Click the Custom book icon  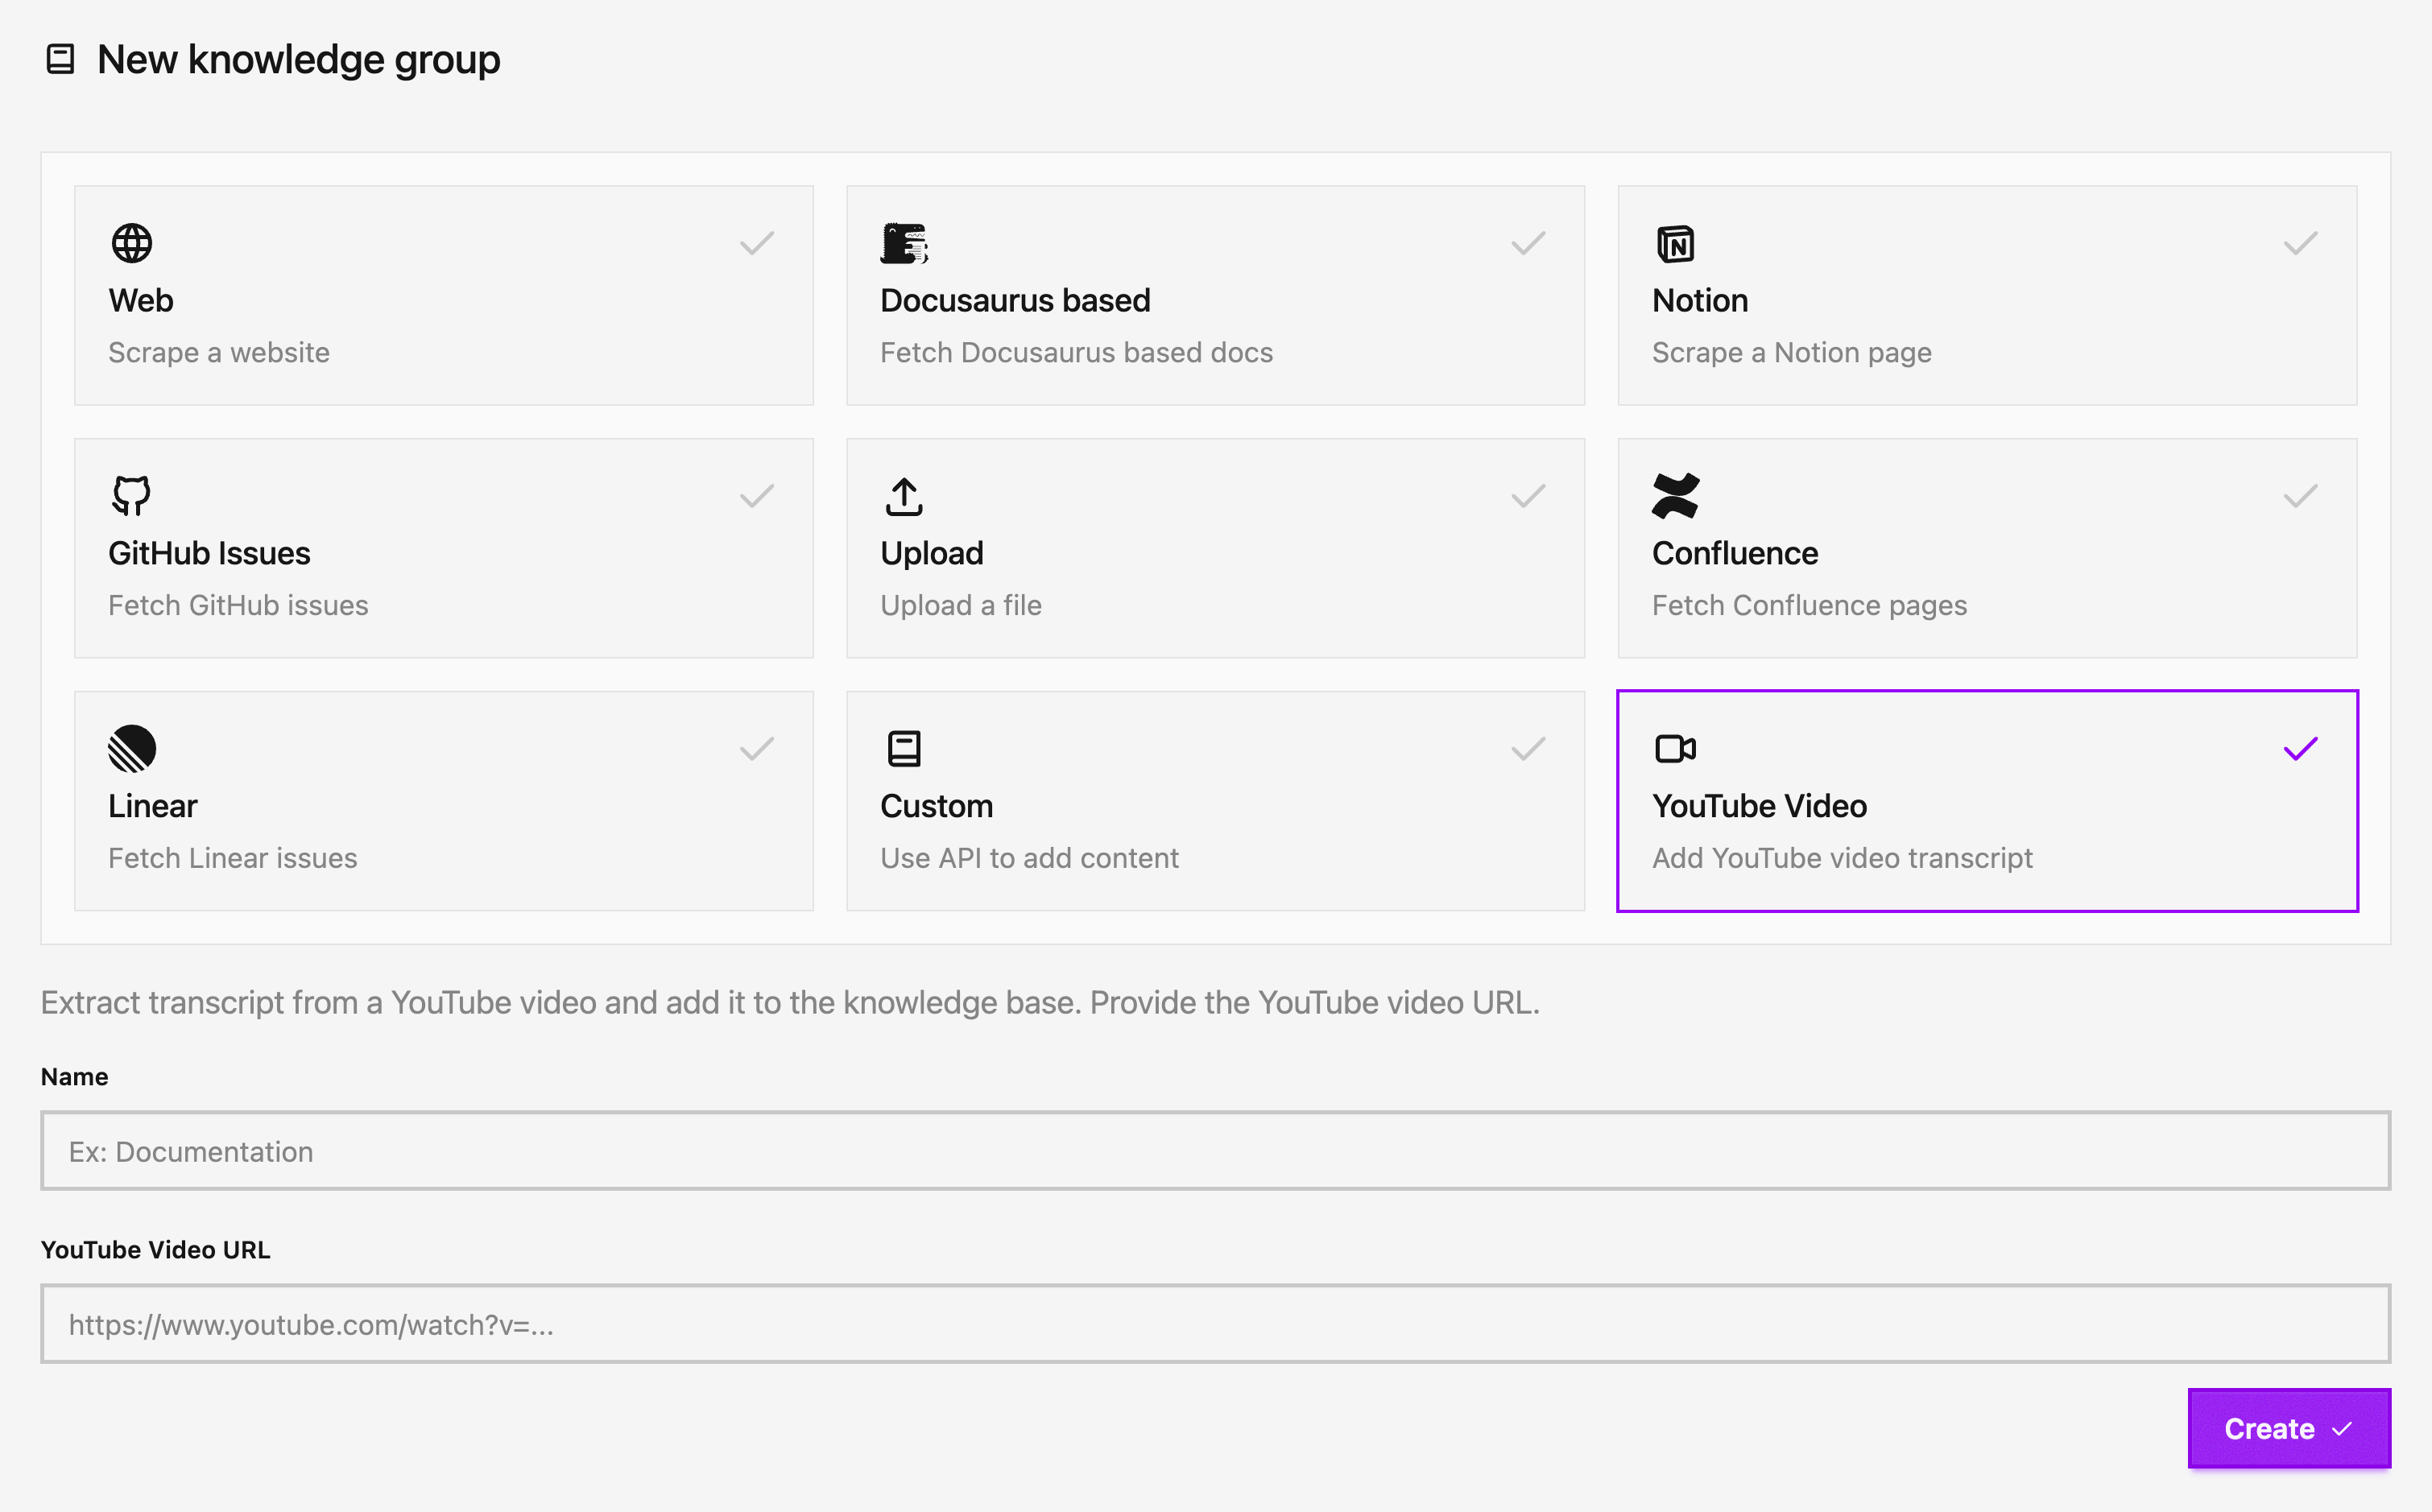coord(904,749)
